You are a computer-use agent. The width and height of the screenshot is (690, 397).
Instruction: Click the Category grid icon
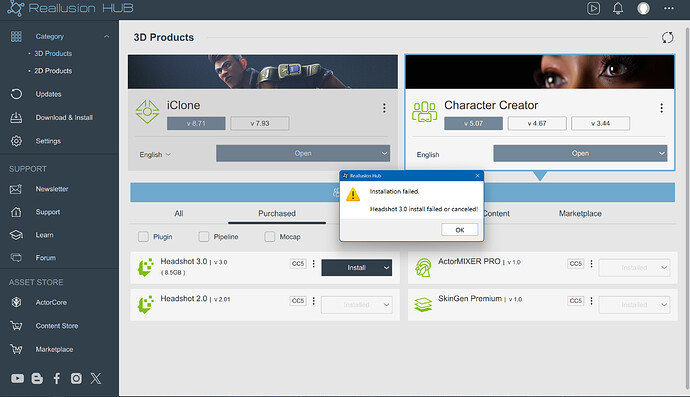tap(16, 36)
